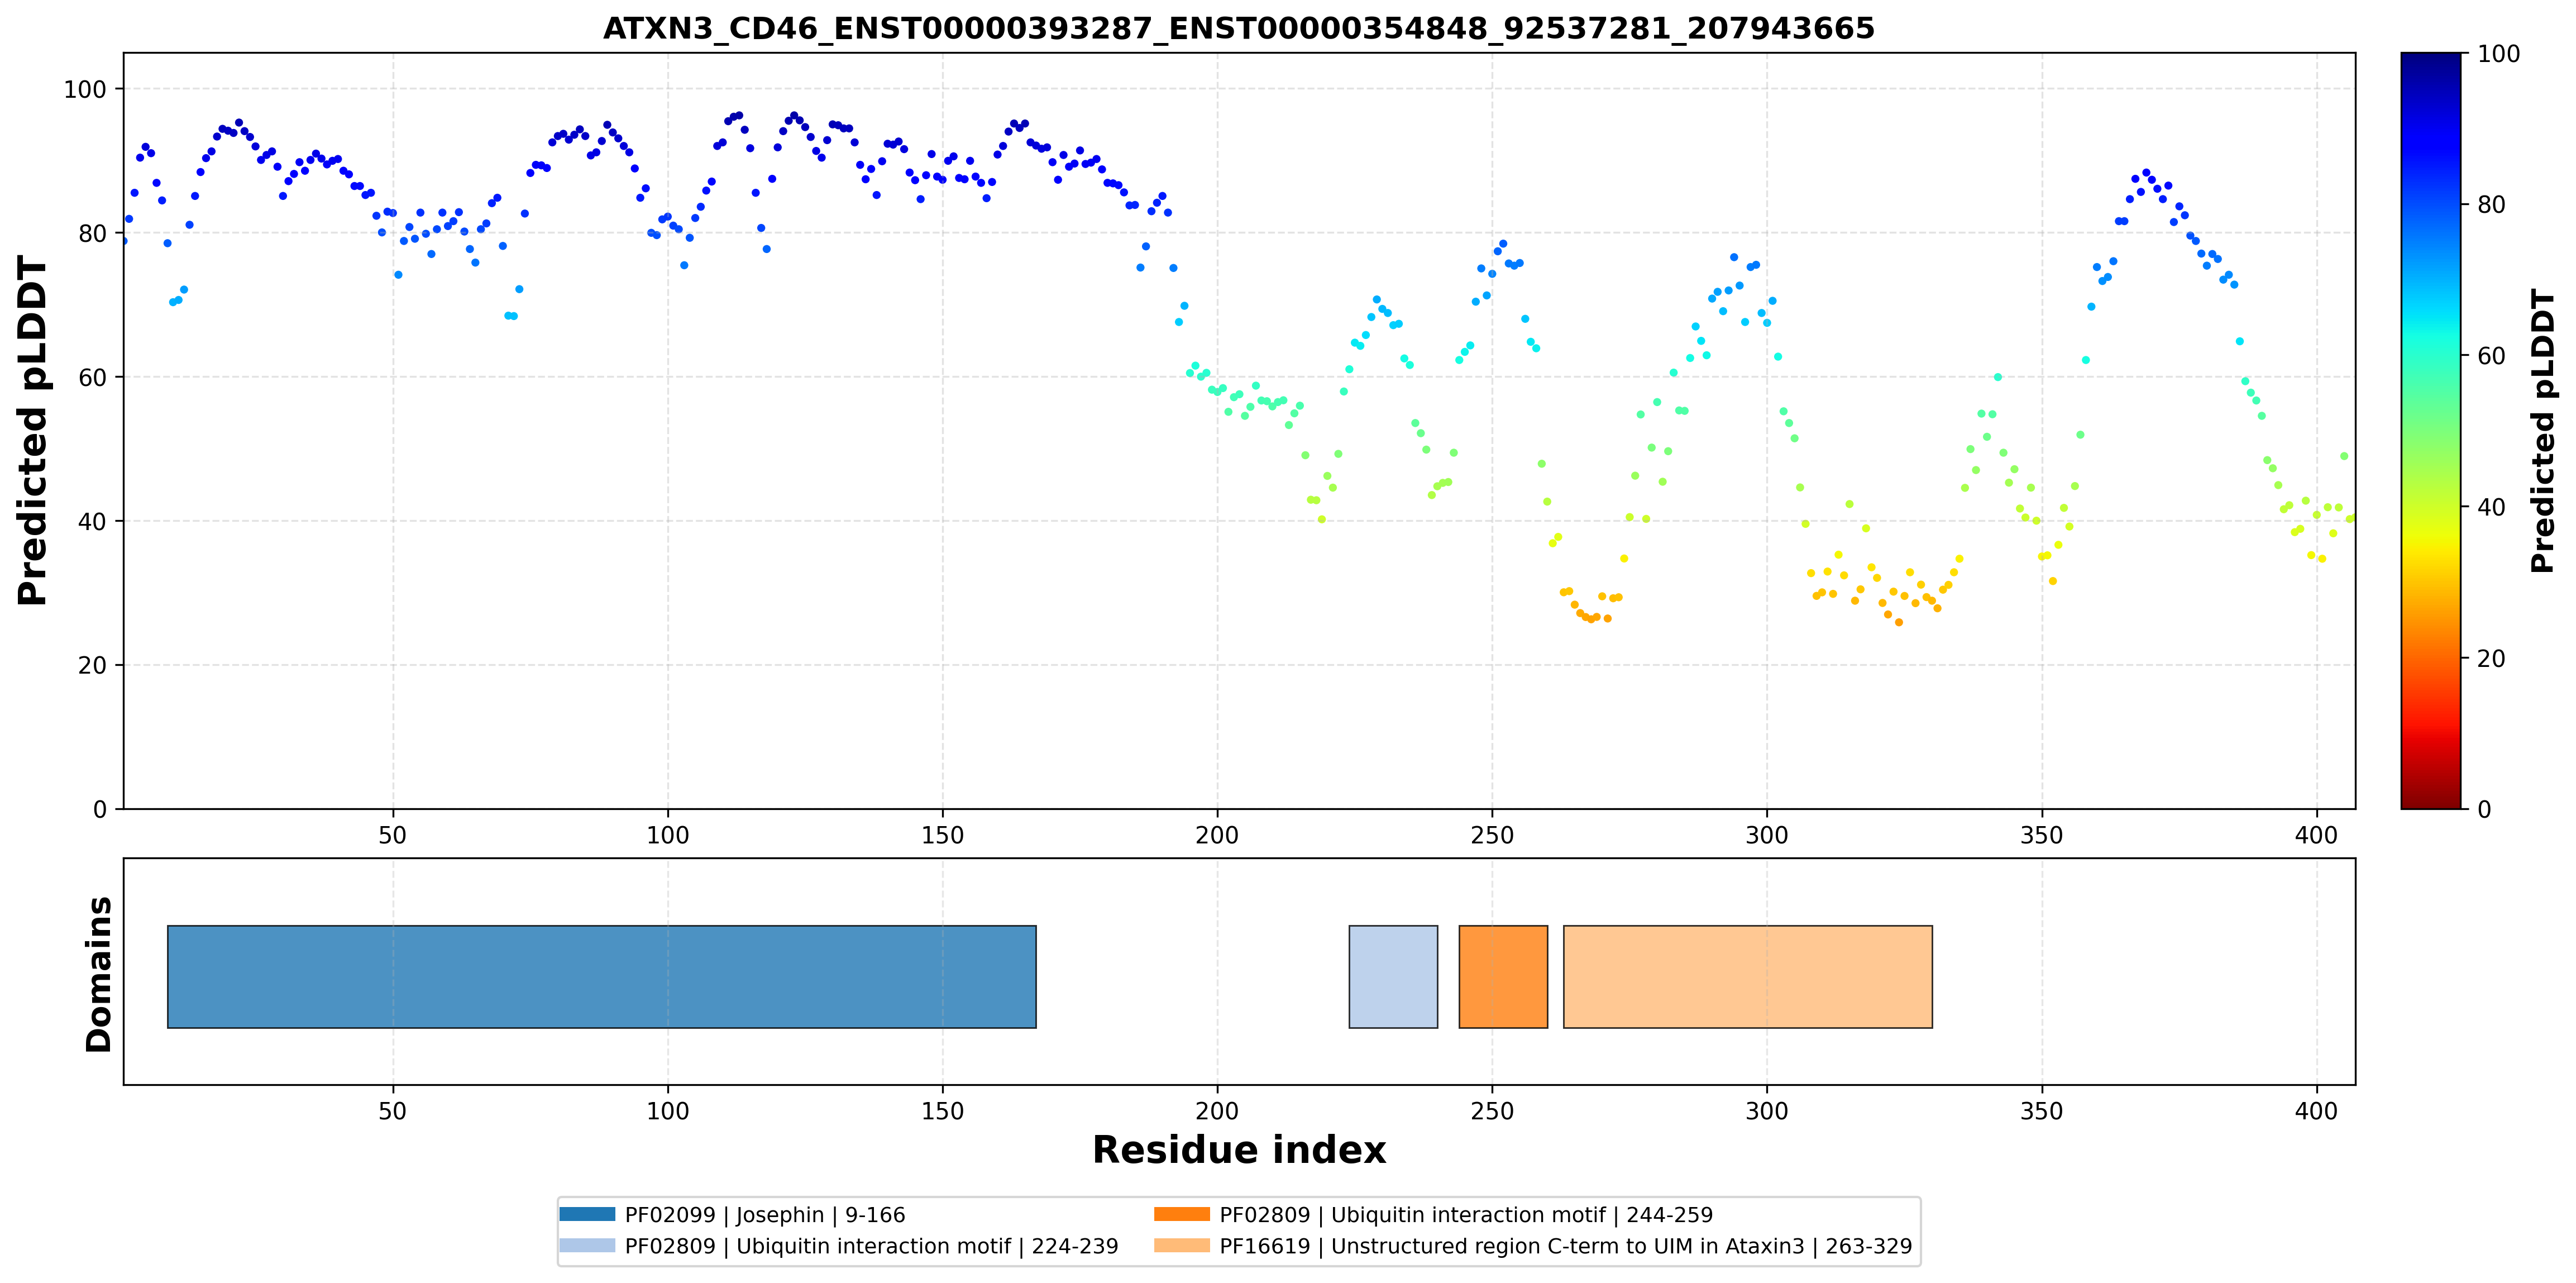2576x1283 pixels.
Task: Click the PF02809 244-259 orange legend swatch
Action: point(1181,1214)
